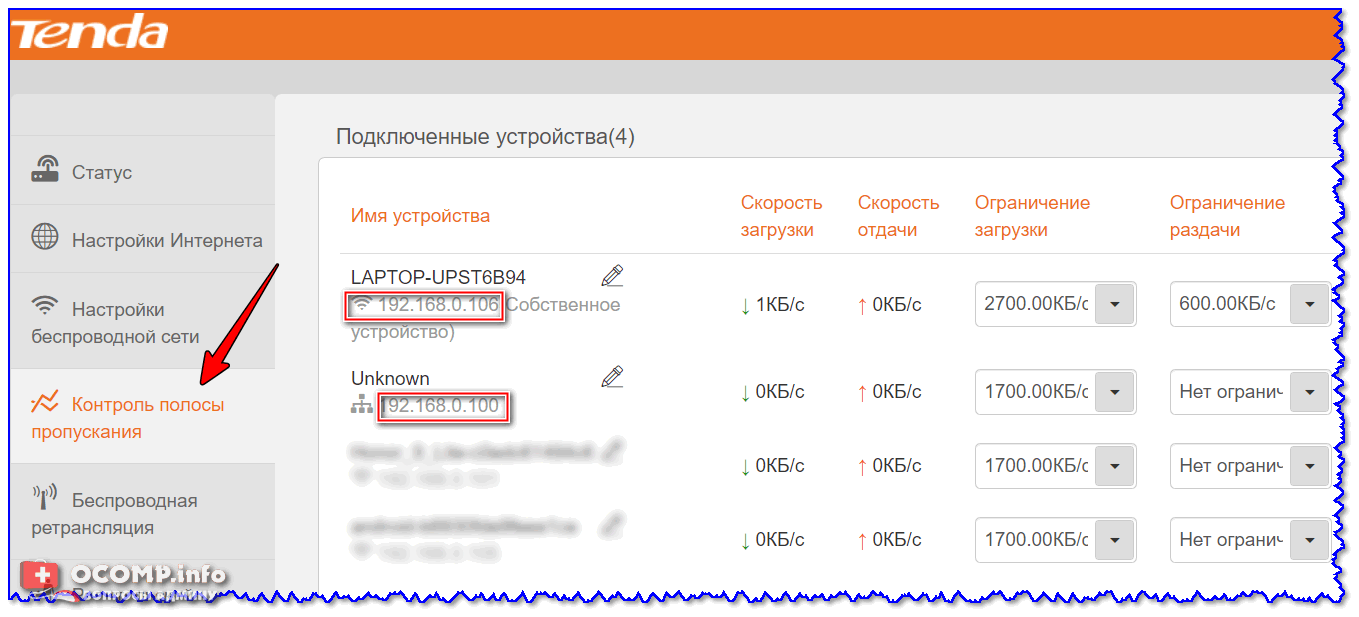Open upload limit dropdown showing 600.00КБ/с
The width and height of the screenshot is (1359, 617).
[x=1309, y=303]
